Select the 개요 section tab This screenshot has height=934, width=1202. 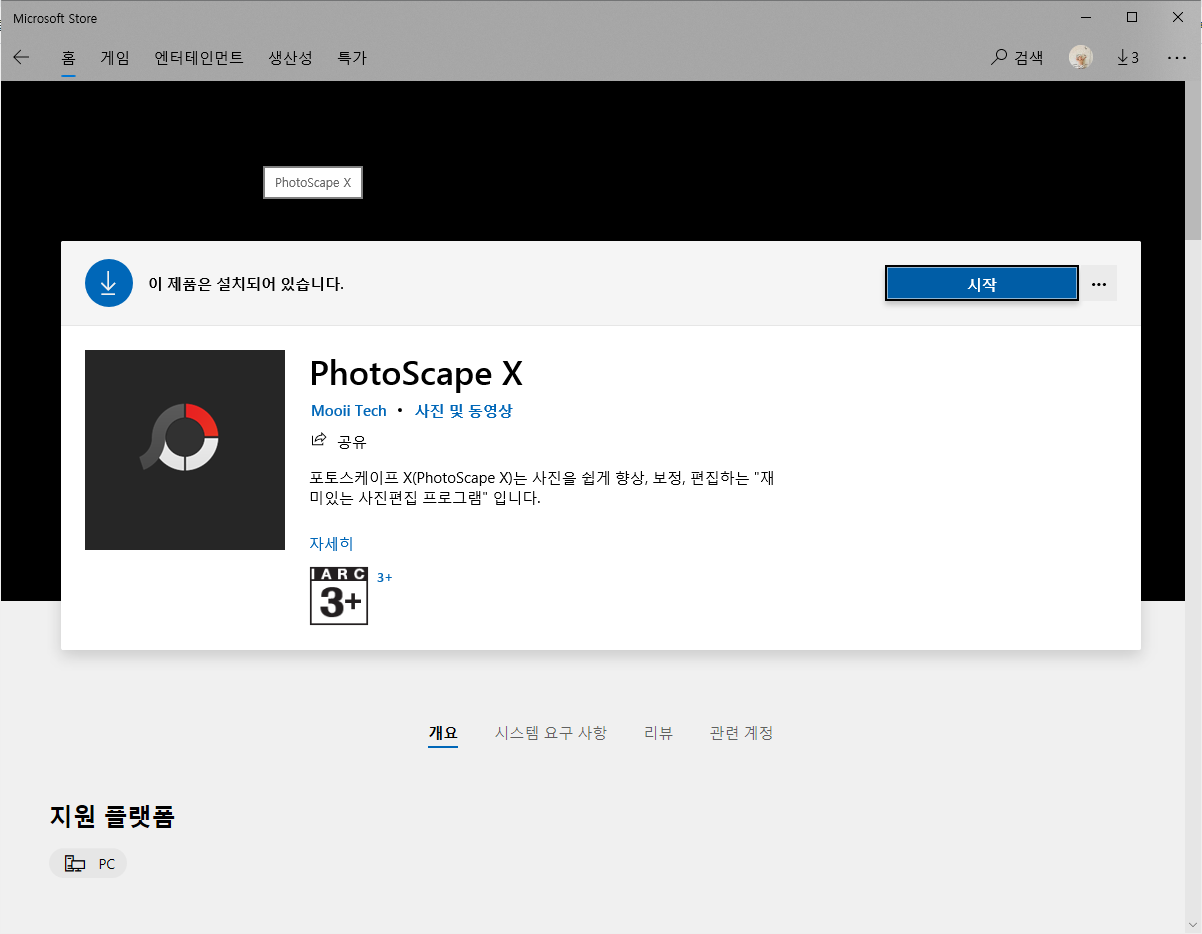coord(443,733)
